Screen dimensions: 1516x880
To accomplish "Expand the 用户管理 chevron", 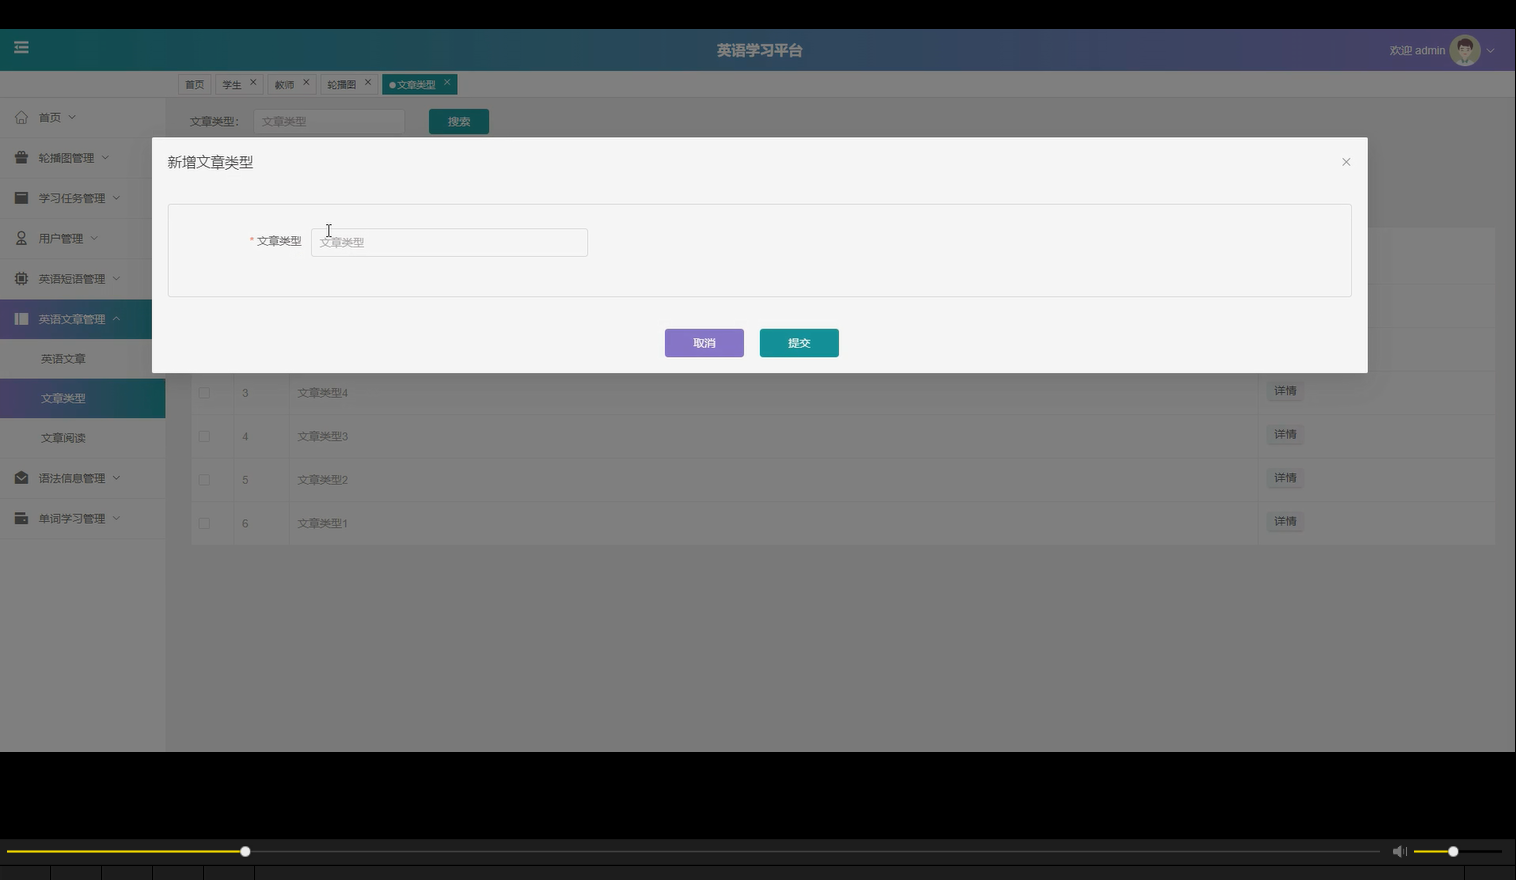I will tap(94, 238).
